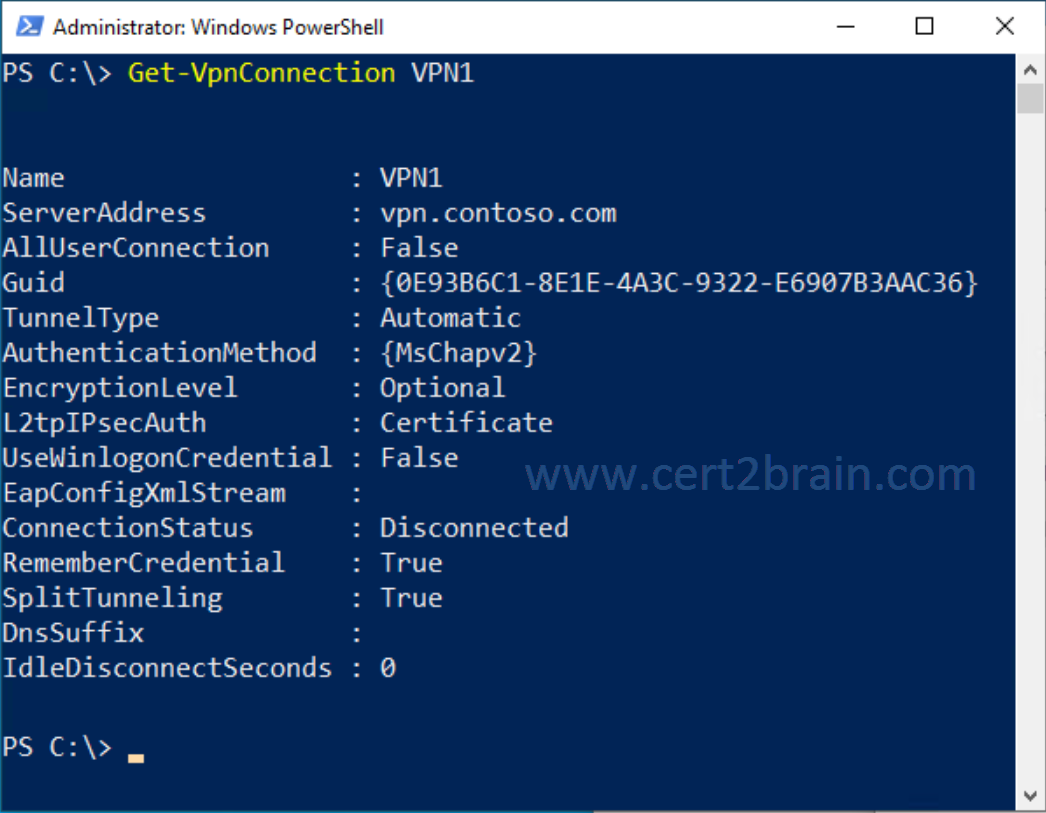Click the Get-VpnConnection command text
The height and width of the screenshot is (813, 1046).
[262, 73]
